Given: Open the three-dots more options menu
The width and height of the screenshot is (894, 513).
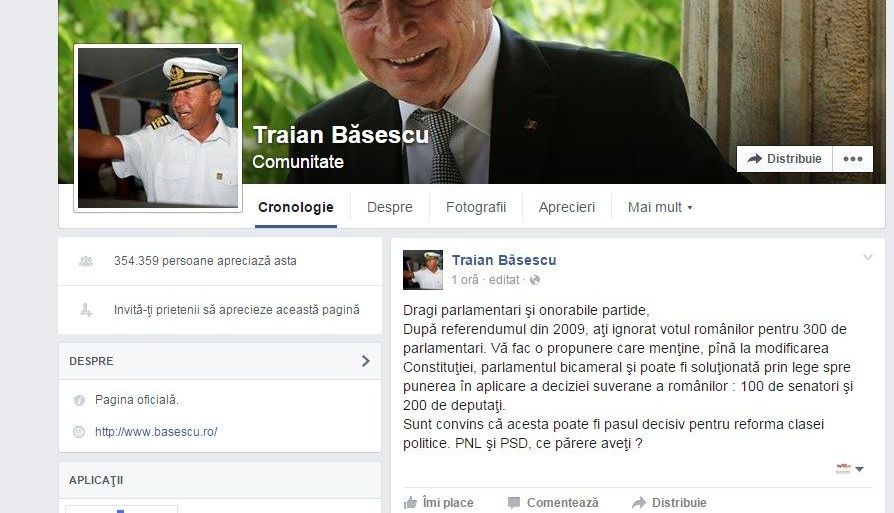Looking at the screenshot, I should (852, 159).
